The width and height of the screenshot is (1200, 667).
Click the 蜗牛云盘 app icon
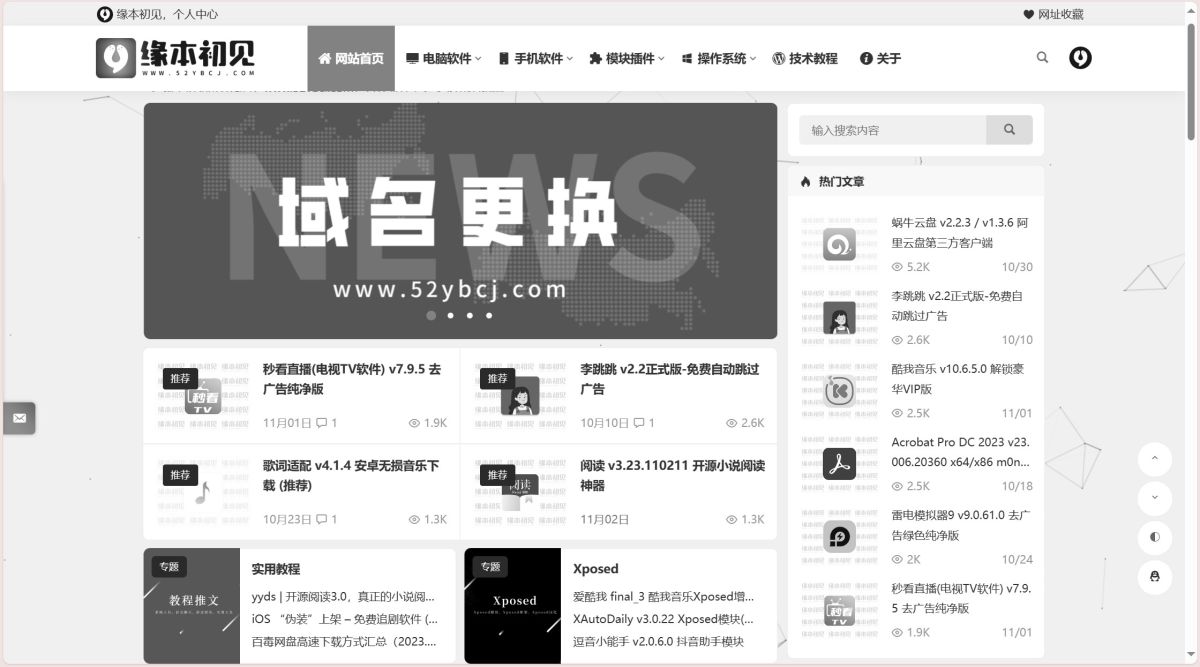pos(839,244)
